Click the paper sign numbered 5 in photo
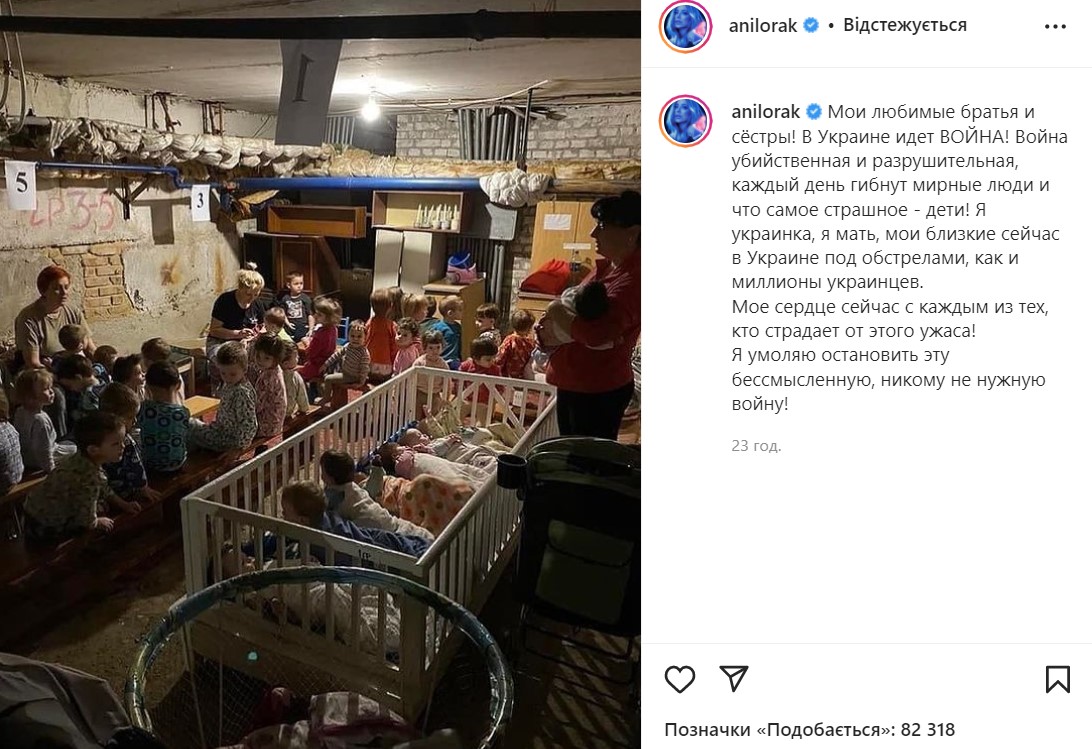 pos(20,185)
